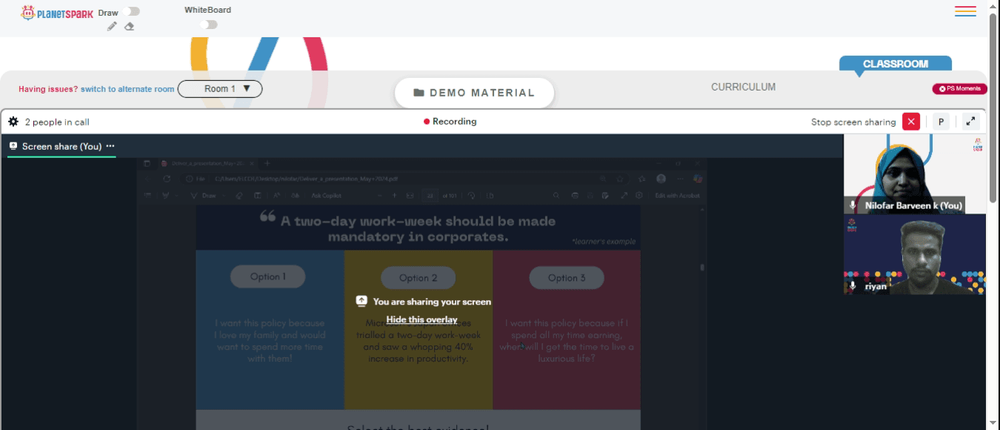Screen dimensions: 1000x430
Task: Click the Recording indicator
Action: click(450, 121)
